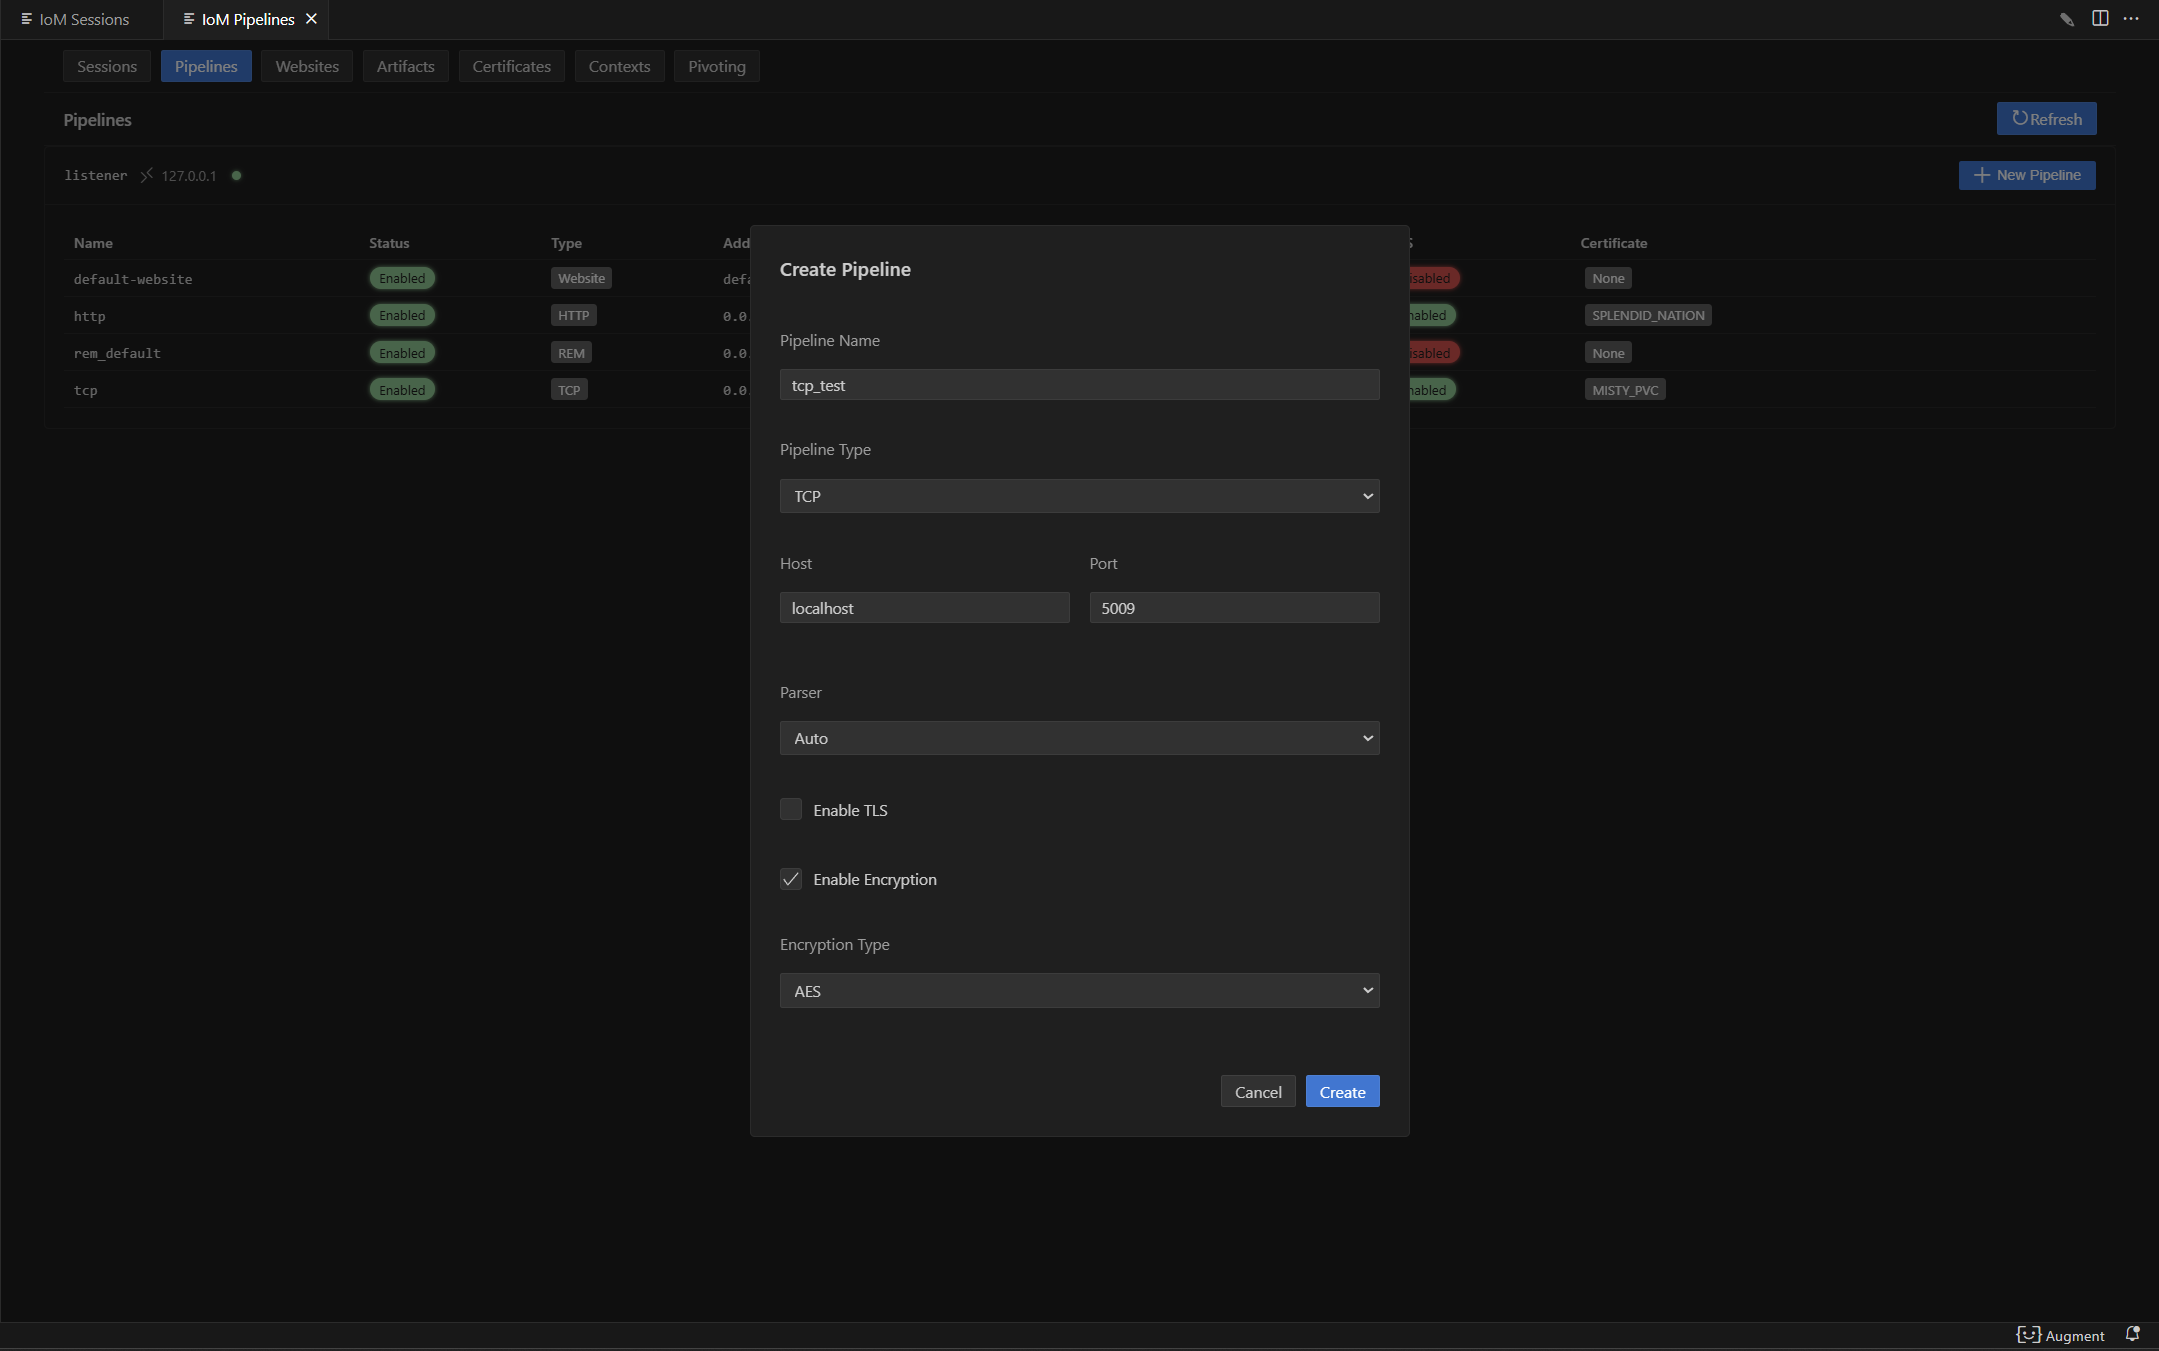The image size is (2159, 1351).
Task: Open the Contexts tab
Action: (x=619, y=66)
